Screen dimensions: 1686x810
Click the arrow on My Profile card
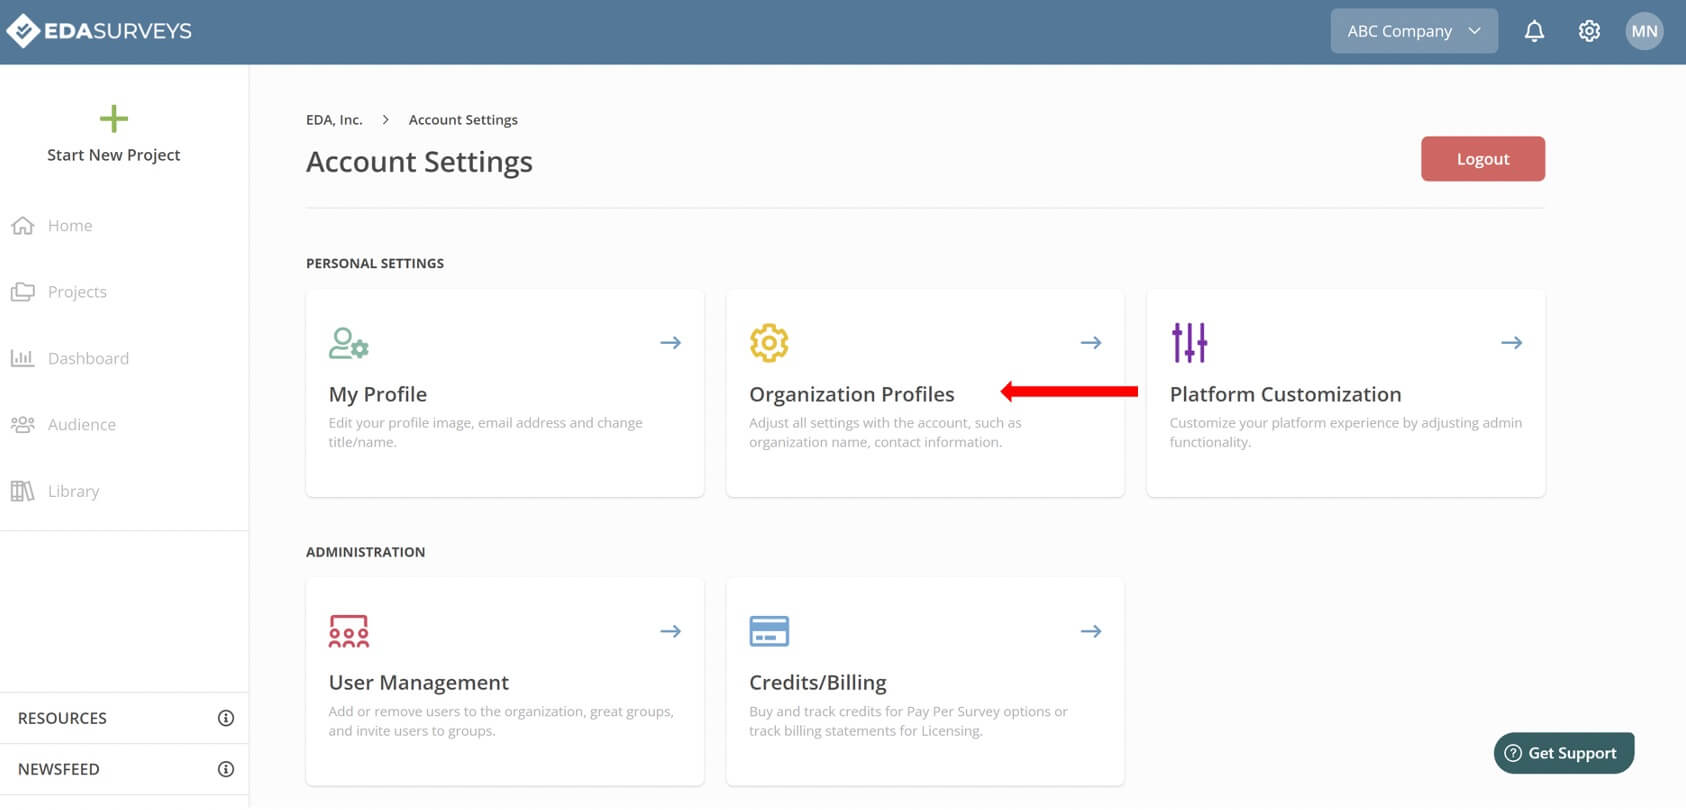tap(671, 343)
